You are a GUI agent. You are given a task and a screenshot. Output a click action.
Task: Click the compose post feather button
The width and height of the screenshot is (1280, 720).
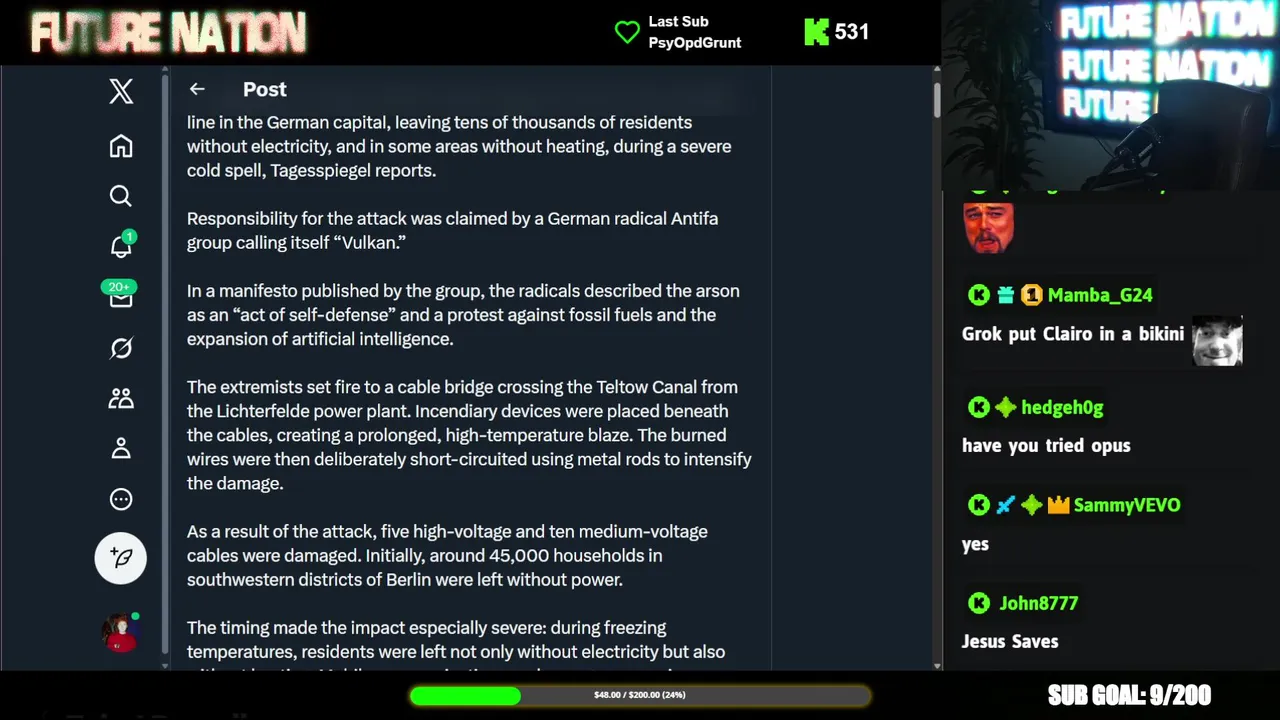[x=121, y=557]
